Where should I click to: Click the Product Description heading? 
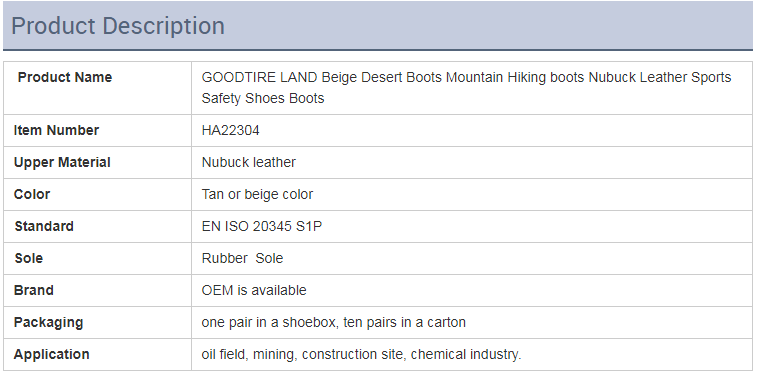[118, 26]
